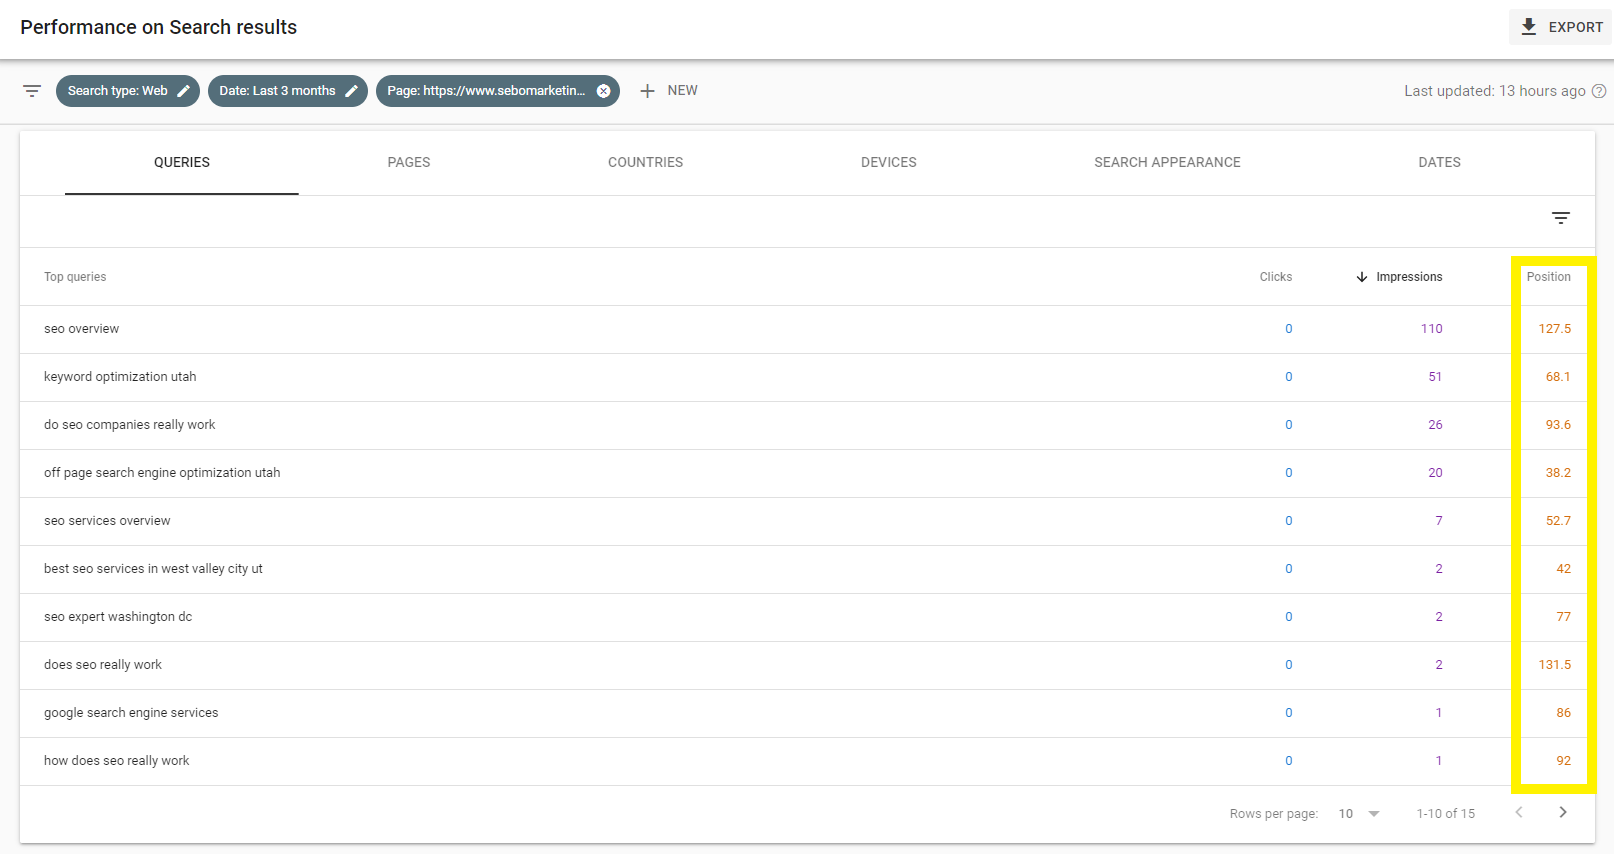The width and height of the screenshot is (1614, 854).
Task: Click the position value 127.5
Action: (1555, 329)
